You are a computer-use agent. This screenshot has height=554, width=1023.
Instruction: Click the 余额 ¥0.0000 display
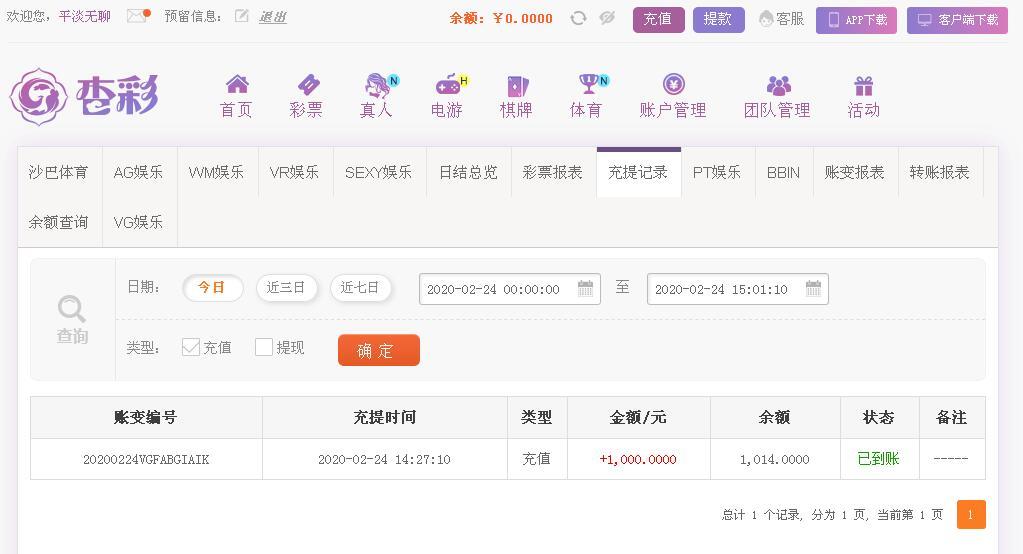point(501,18)
